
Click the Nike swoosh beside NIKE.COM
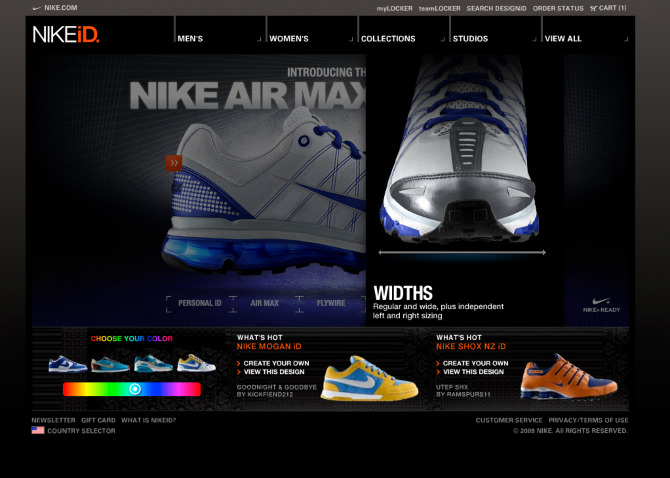(37, 8)
